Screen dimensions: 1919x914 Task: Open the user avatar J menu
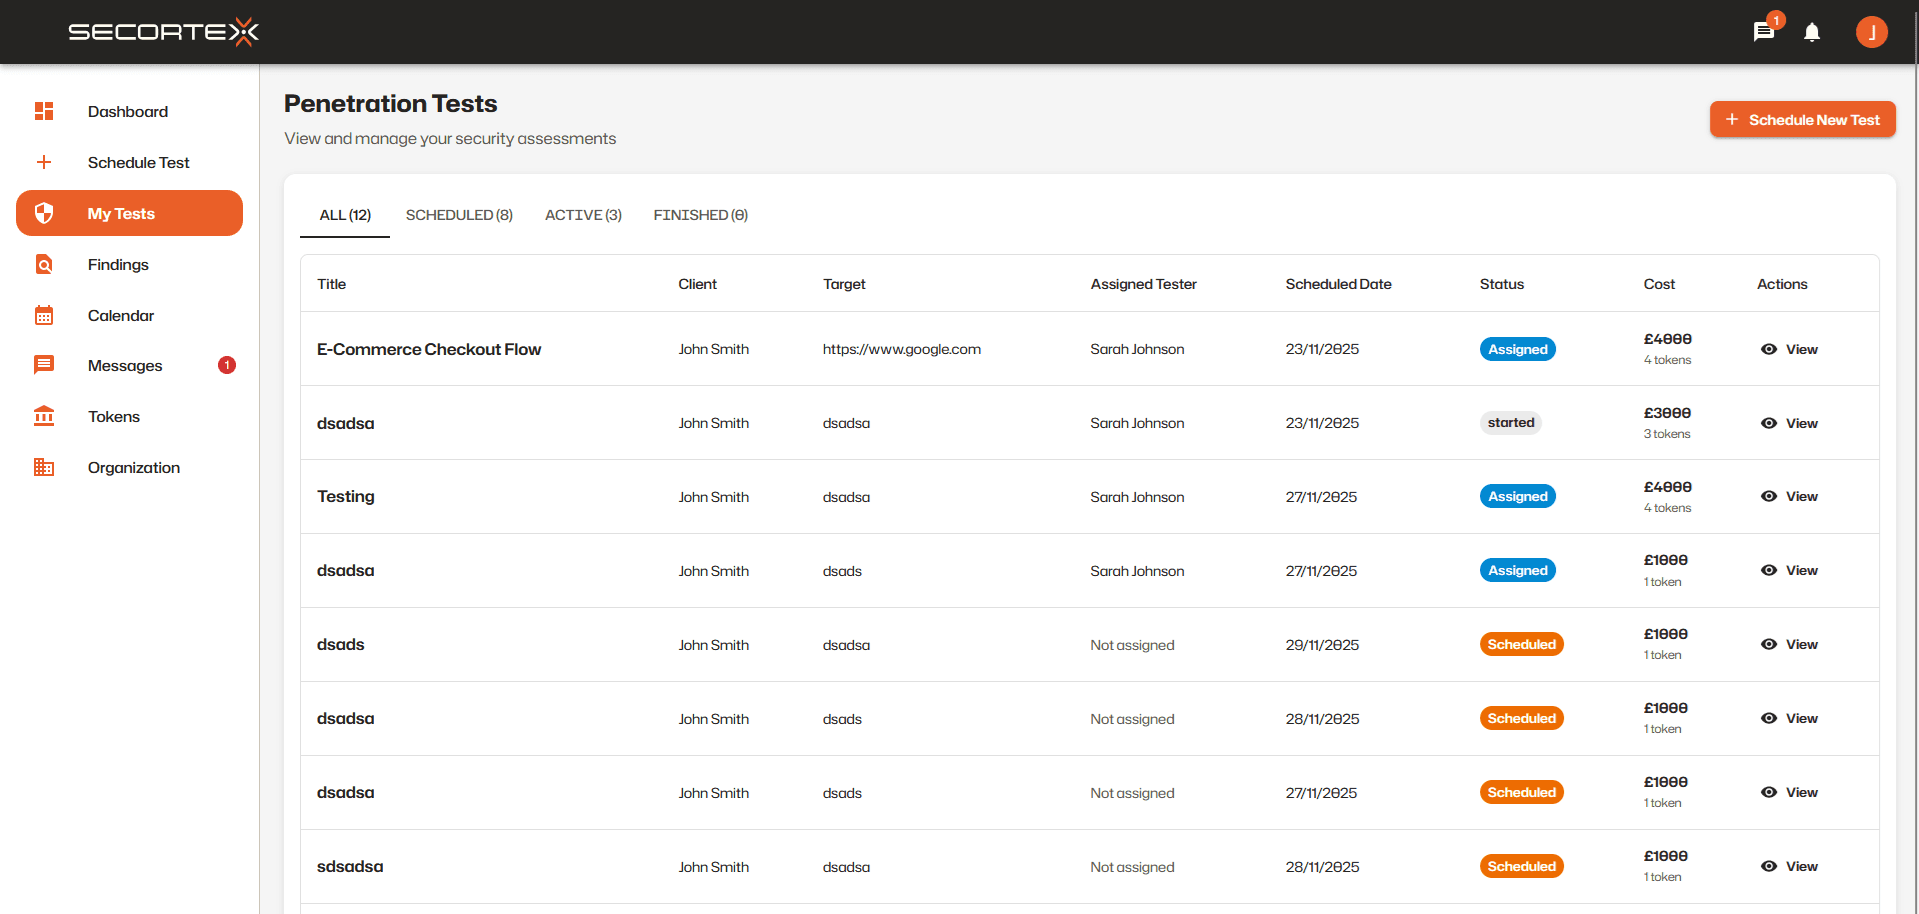1871,32
